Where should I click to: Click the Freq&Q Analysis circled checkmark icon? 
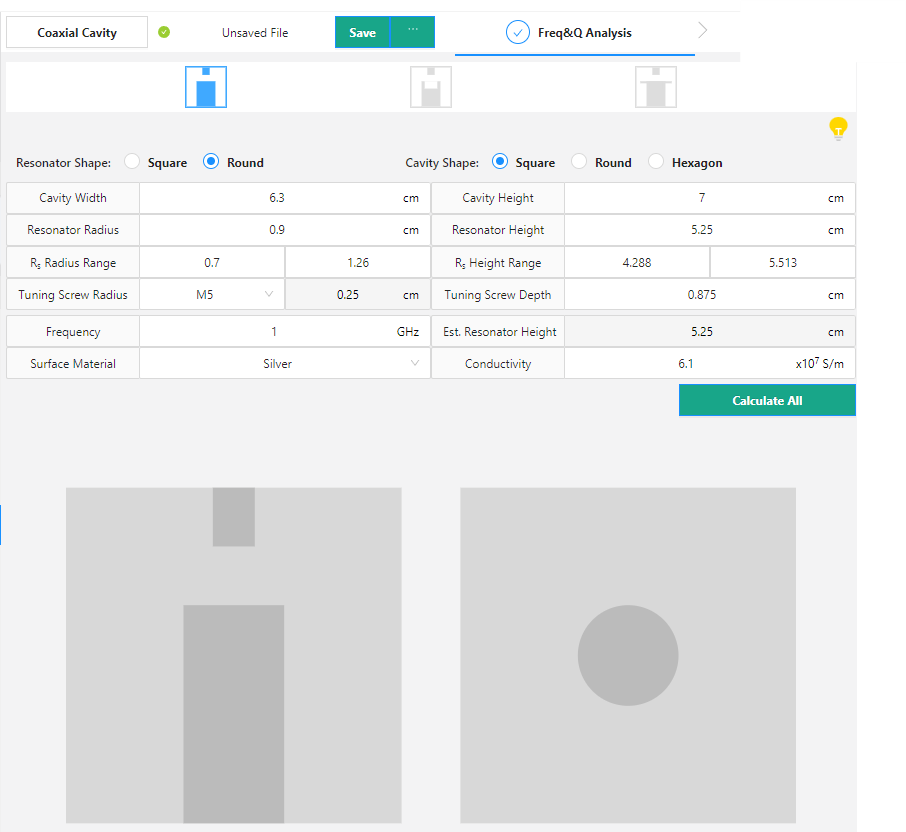tap(518, 32)
